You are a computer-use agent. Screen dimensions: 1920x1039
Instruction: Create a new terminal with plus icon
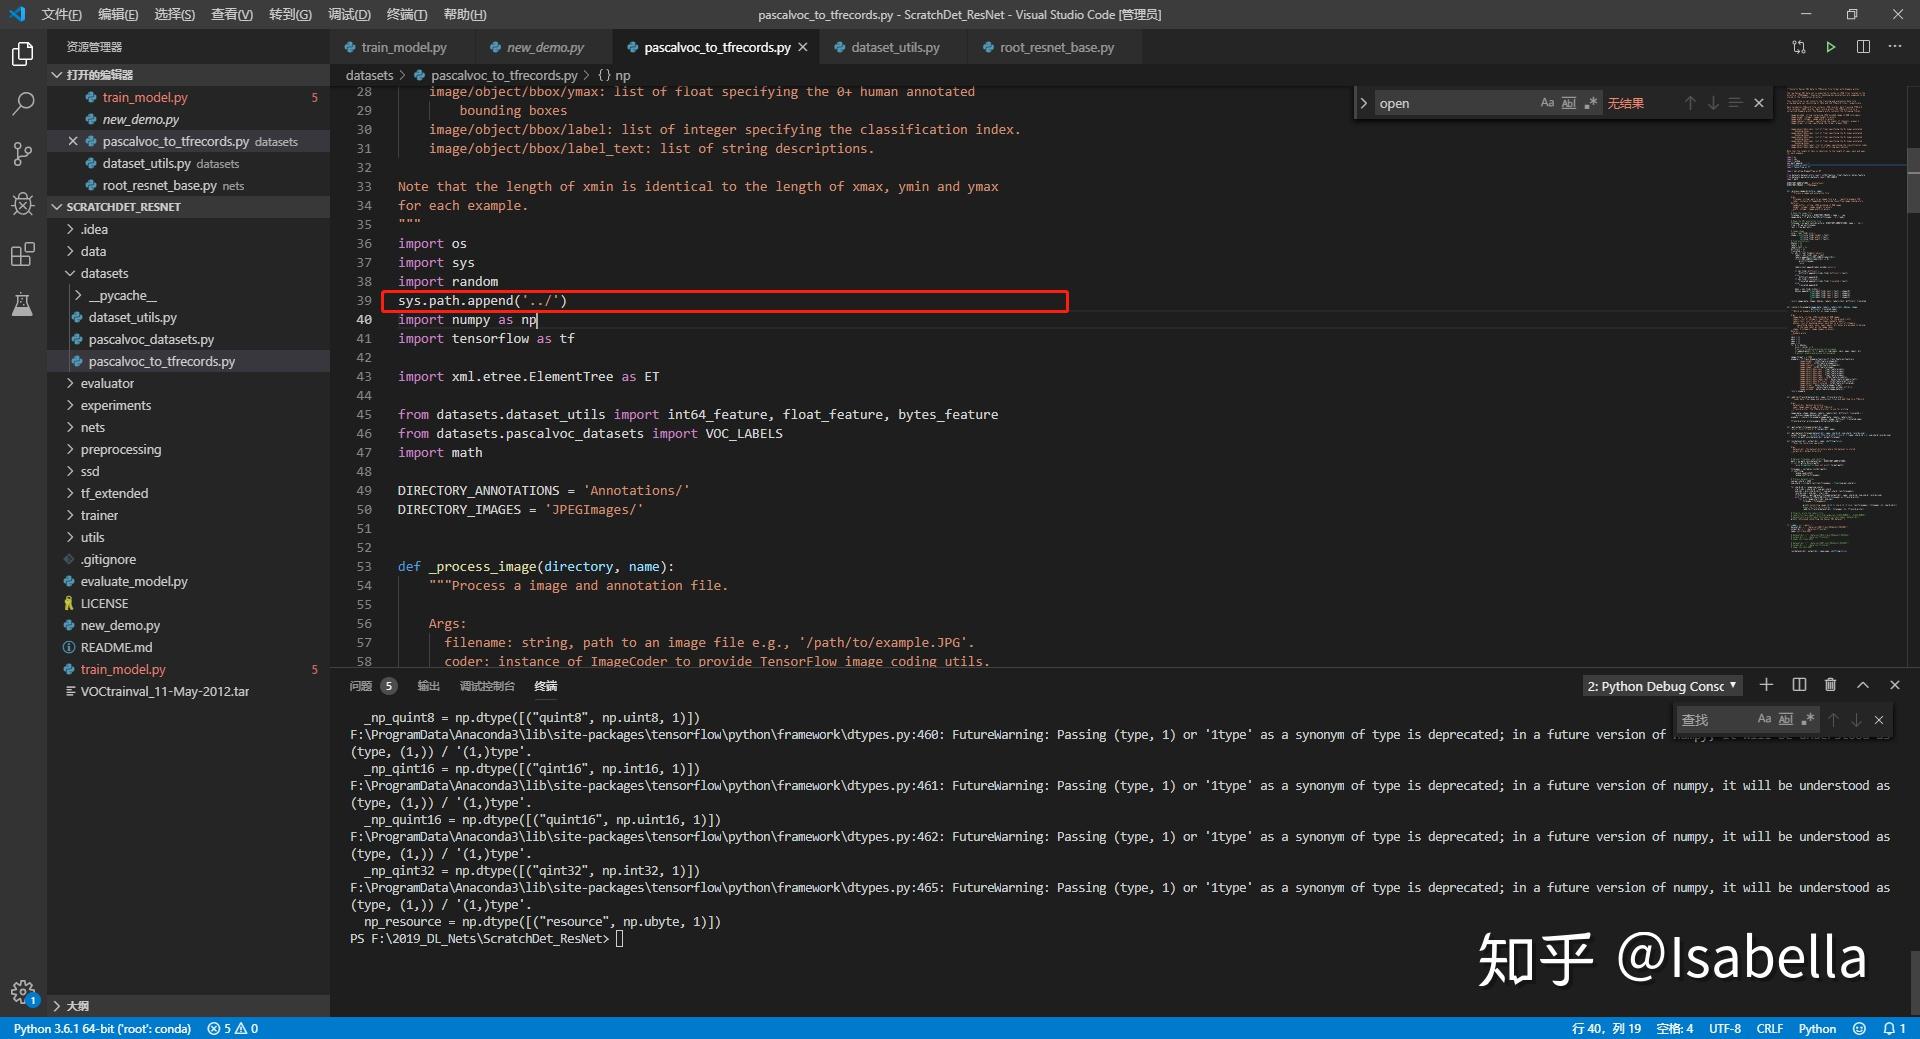(1766, 685)
